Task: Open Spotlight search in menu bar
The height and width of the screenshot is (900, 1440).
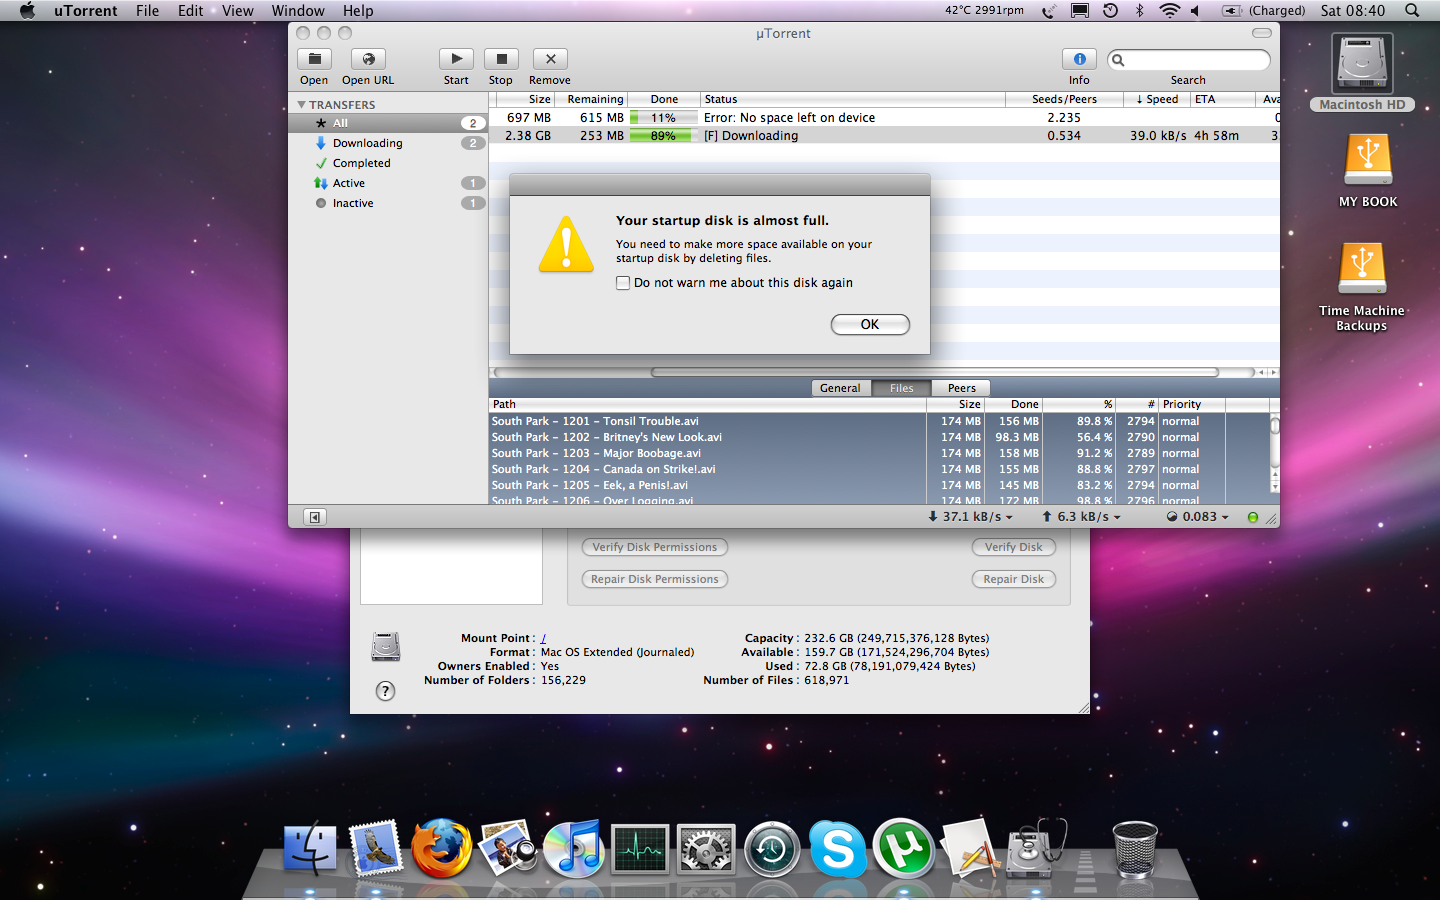Action: (x=1412, y=11)
